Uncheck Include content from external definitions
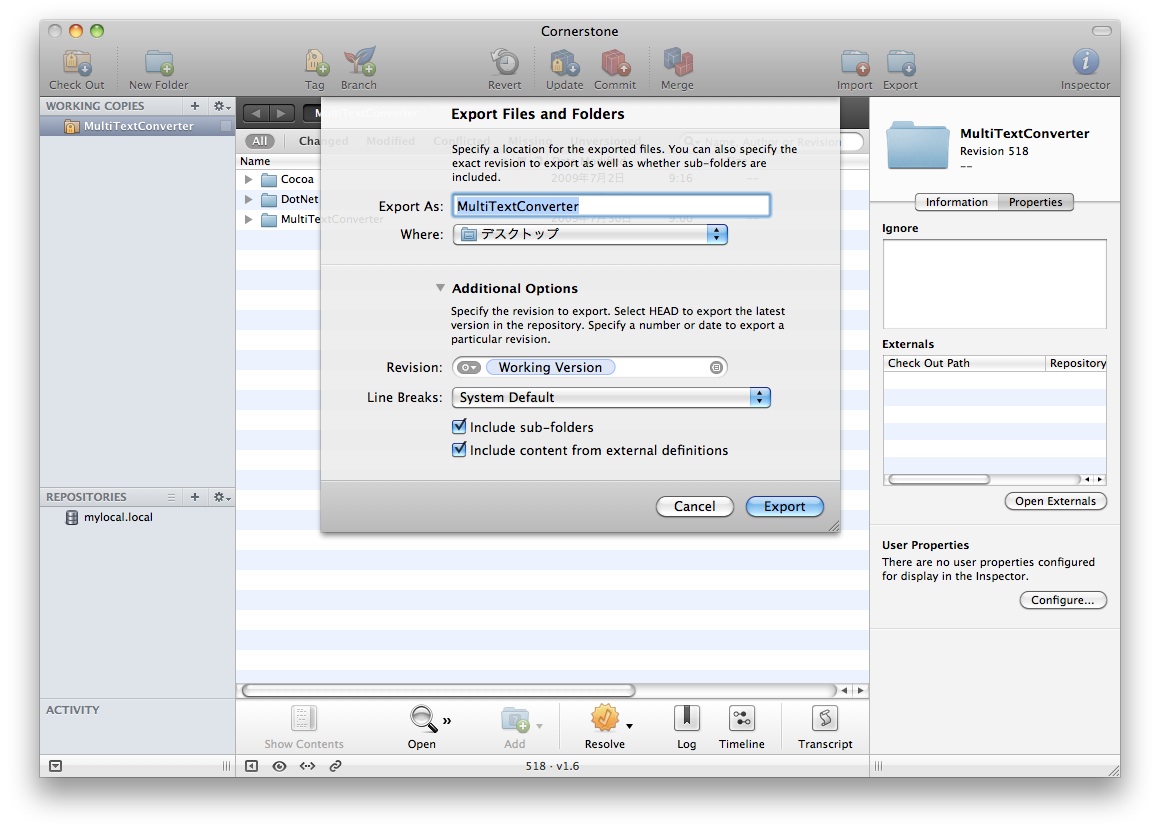 click(x=459, y=449)
